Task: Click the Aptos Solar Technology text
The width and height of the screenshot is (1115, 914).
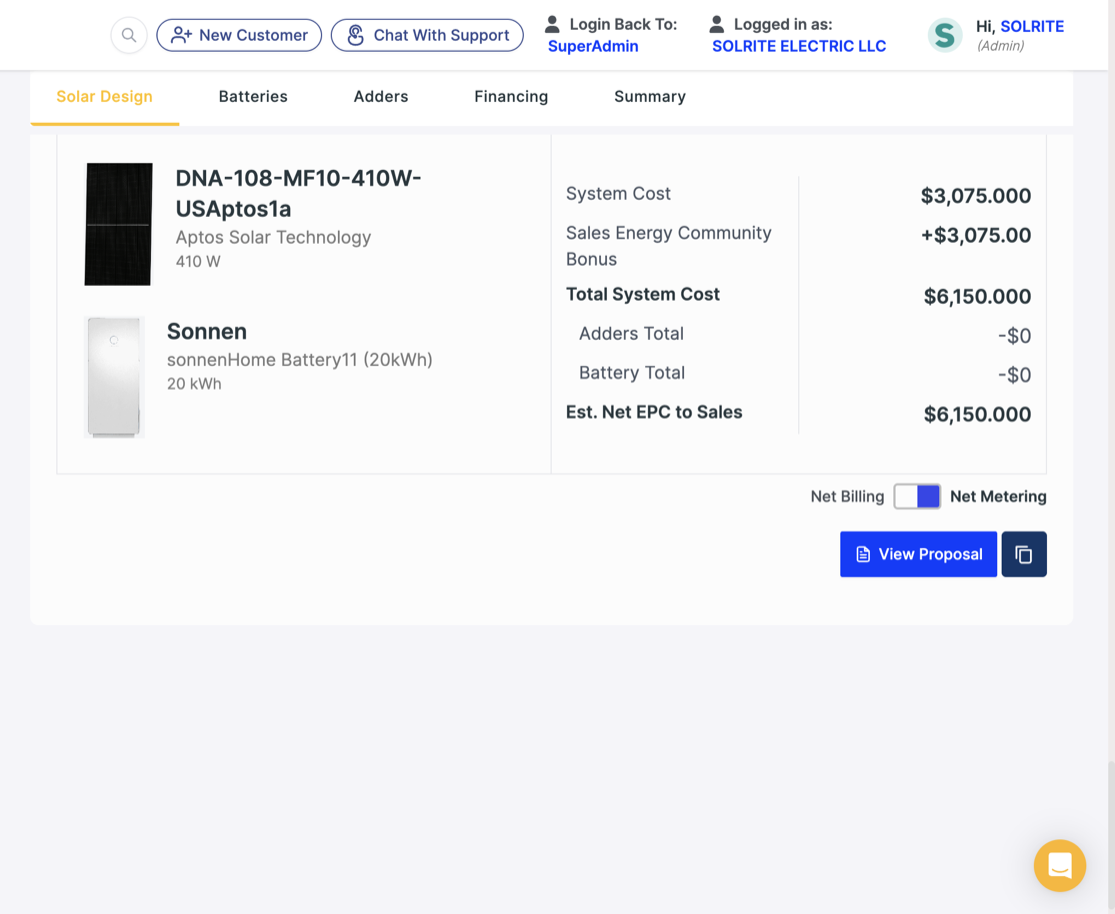Action: tap(273, 238)
